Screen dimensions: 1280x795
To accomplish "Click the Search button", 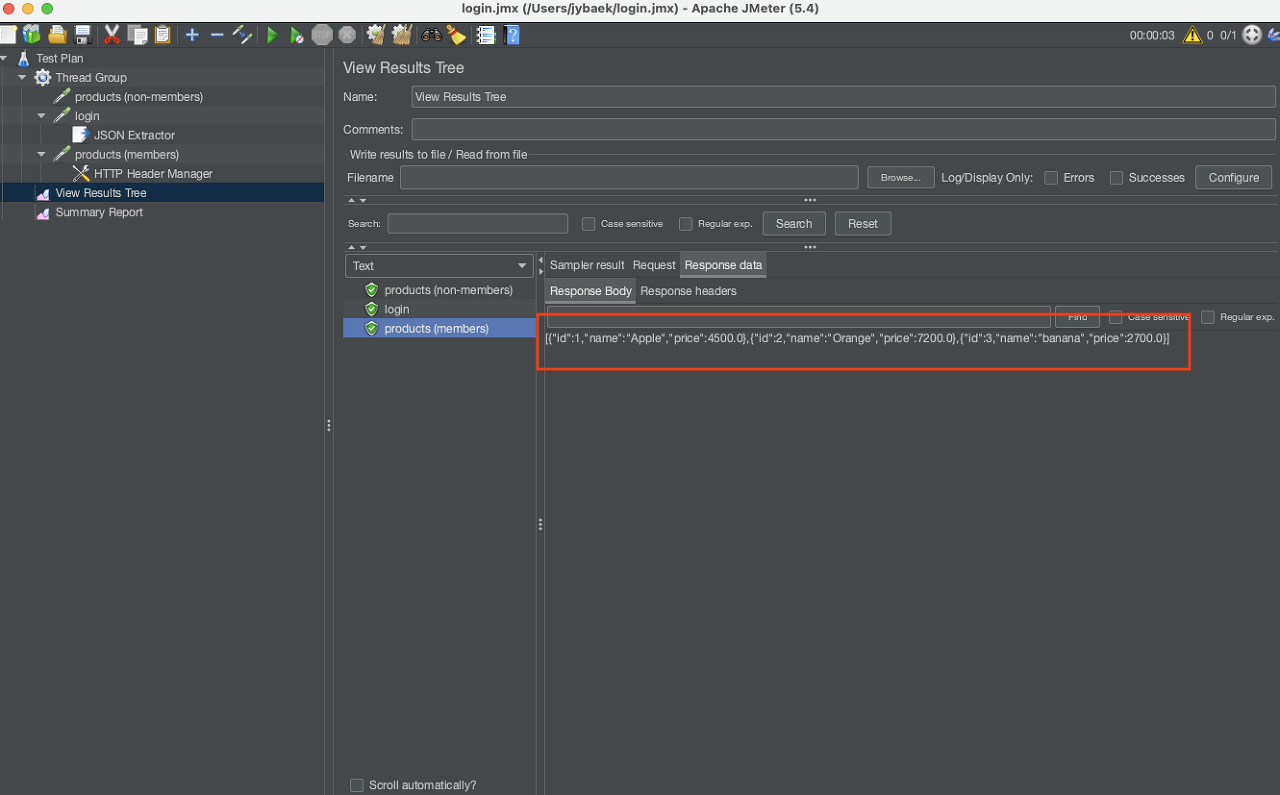I will coord(794,224).
